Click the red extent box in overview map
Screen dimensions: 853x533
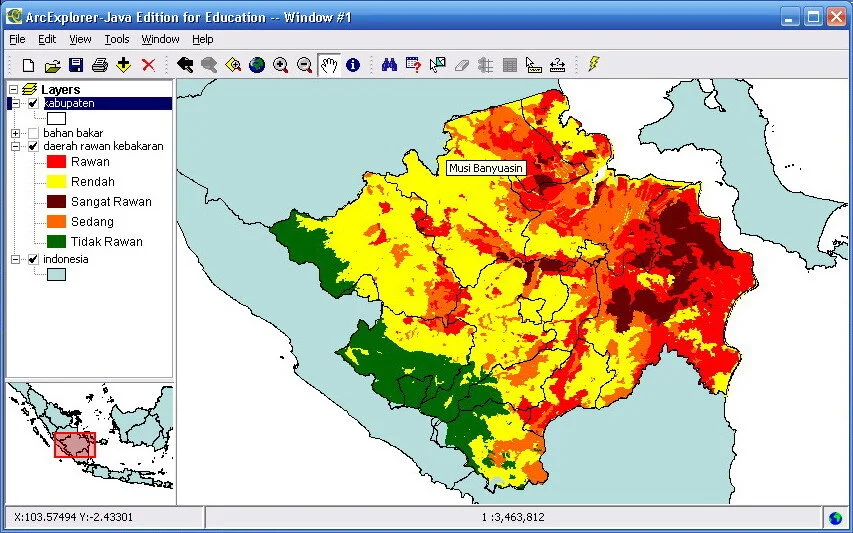[x=75, y=444]
